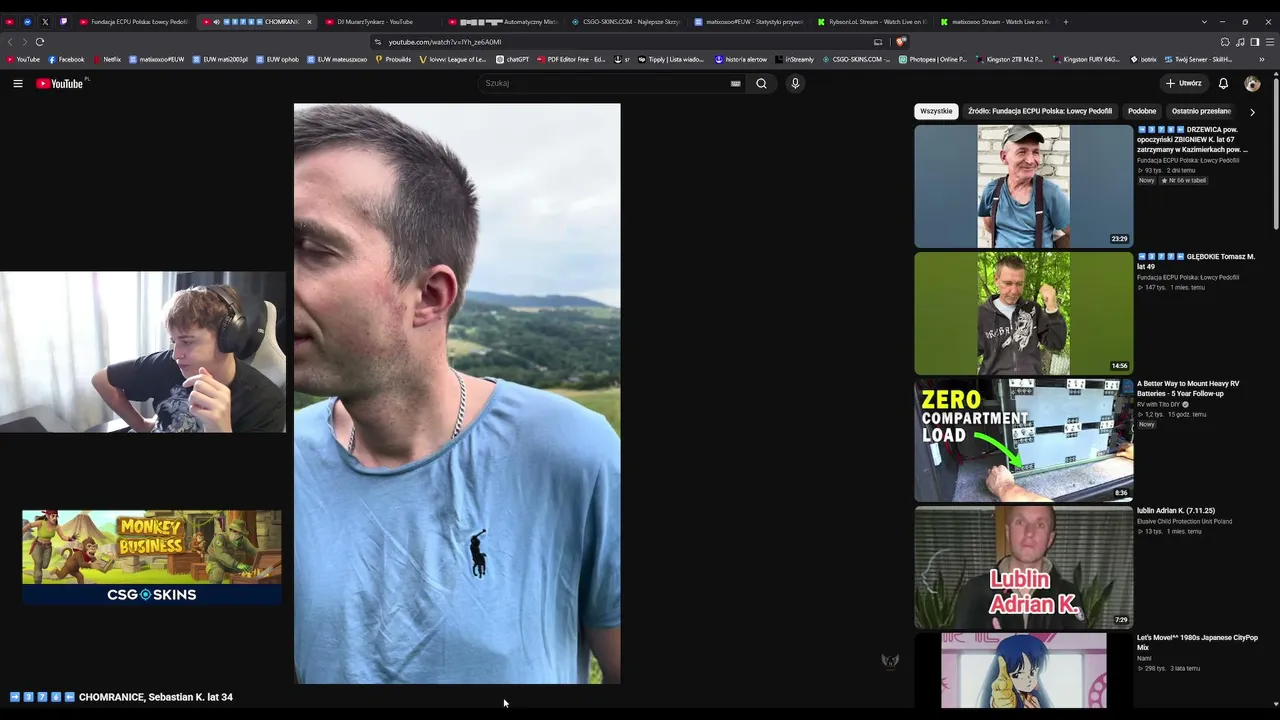Screen dimensions: 1280x720
Task: Open the RV with Tito DIY channel link
Action: point(1160,405)
